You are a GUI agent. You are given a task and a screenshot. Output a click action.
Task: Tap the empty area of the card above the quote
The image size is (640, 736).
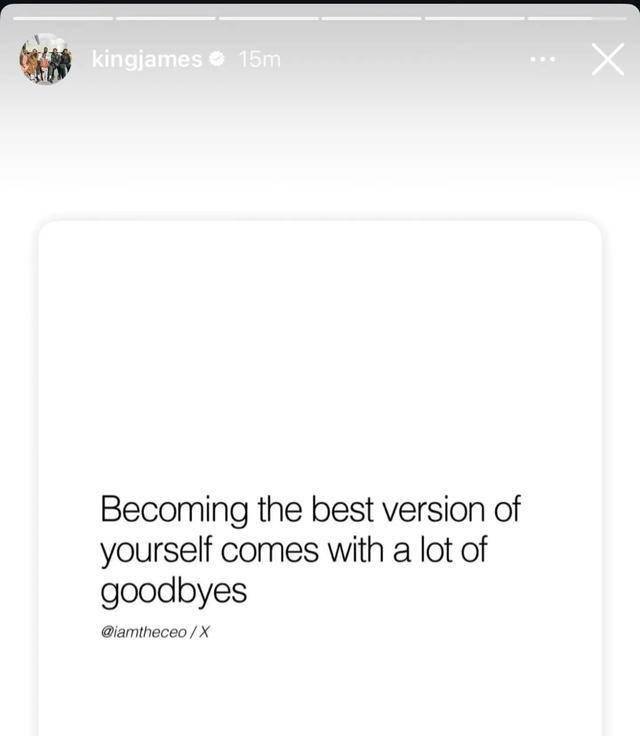pos(320,352)
